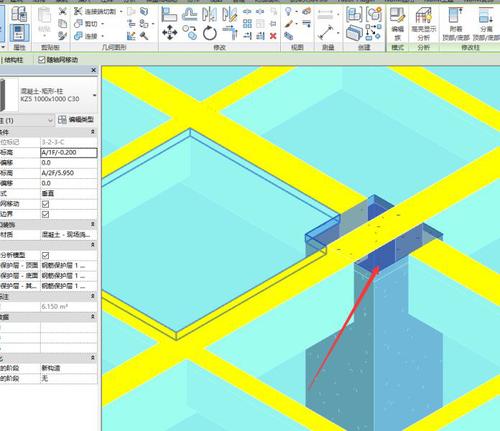This screenshot has width=500, height=431.
Task: Click the volume value 6.150 m³
Action: 69,307
